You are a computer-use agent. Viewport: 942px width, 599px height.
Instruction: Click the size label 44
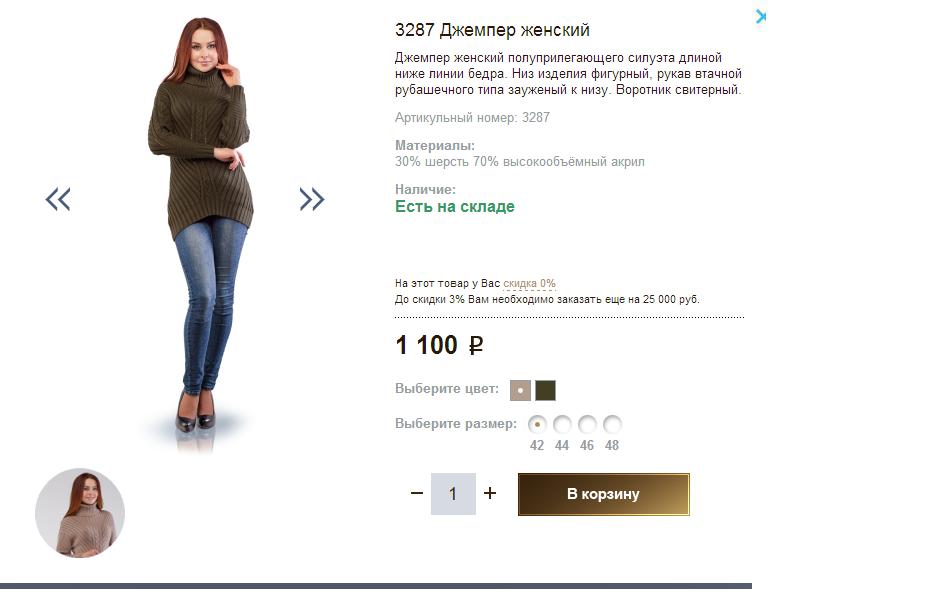pyautogui.click(x=562, y=445)
